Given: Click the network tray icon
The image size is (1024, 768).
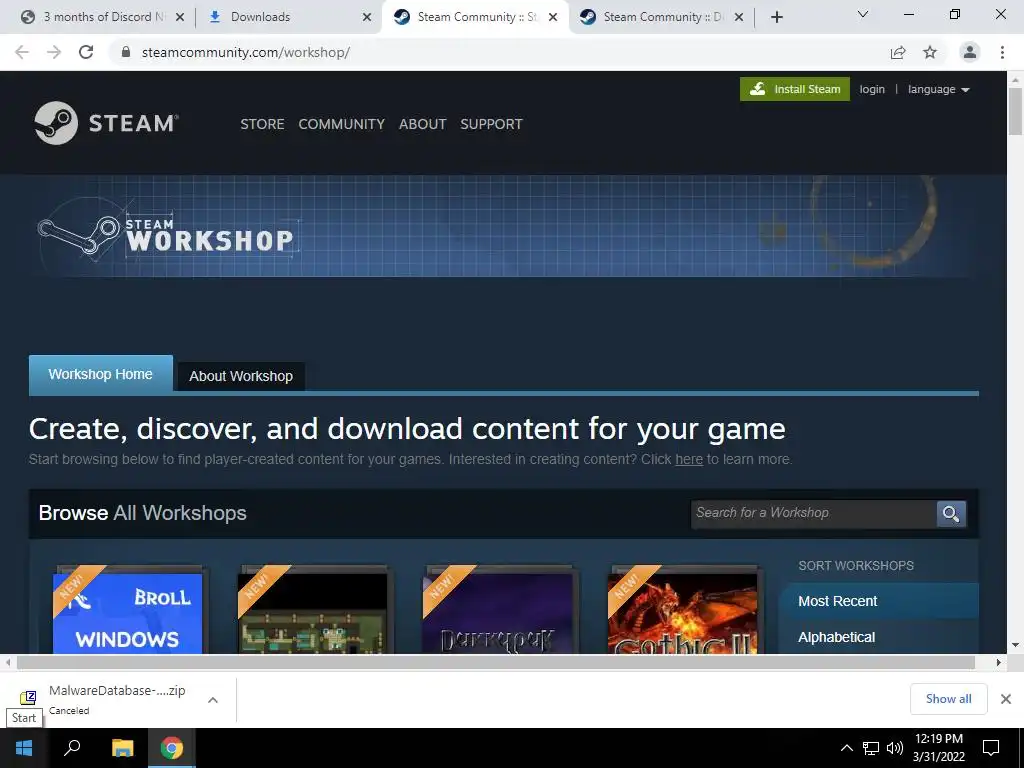Looking at the screenshot, I should (x=871, y=748).
